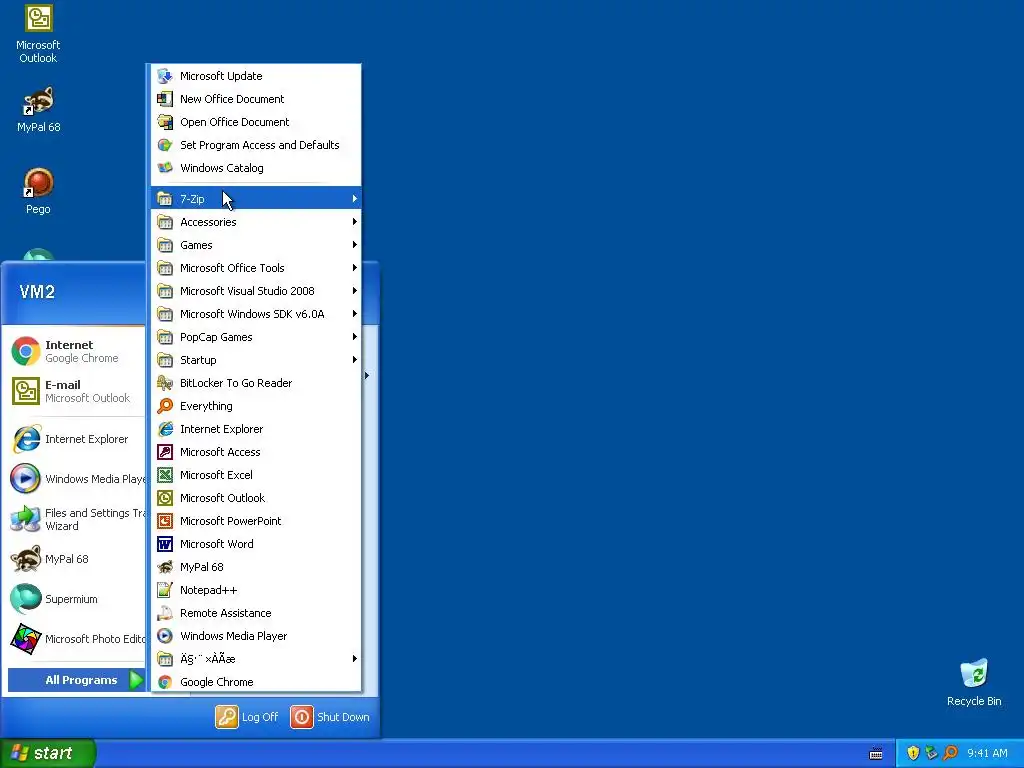Expand the Startup folder
1024x768 pixels.
[x=256, y=360]
